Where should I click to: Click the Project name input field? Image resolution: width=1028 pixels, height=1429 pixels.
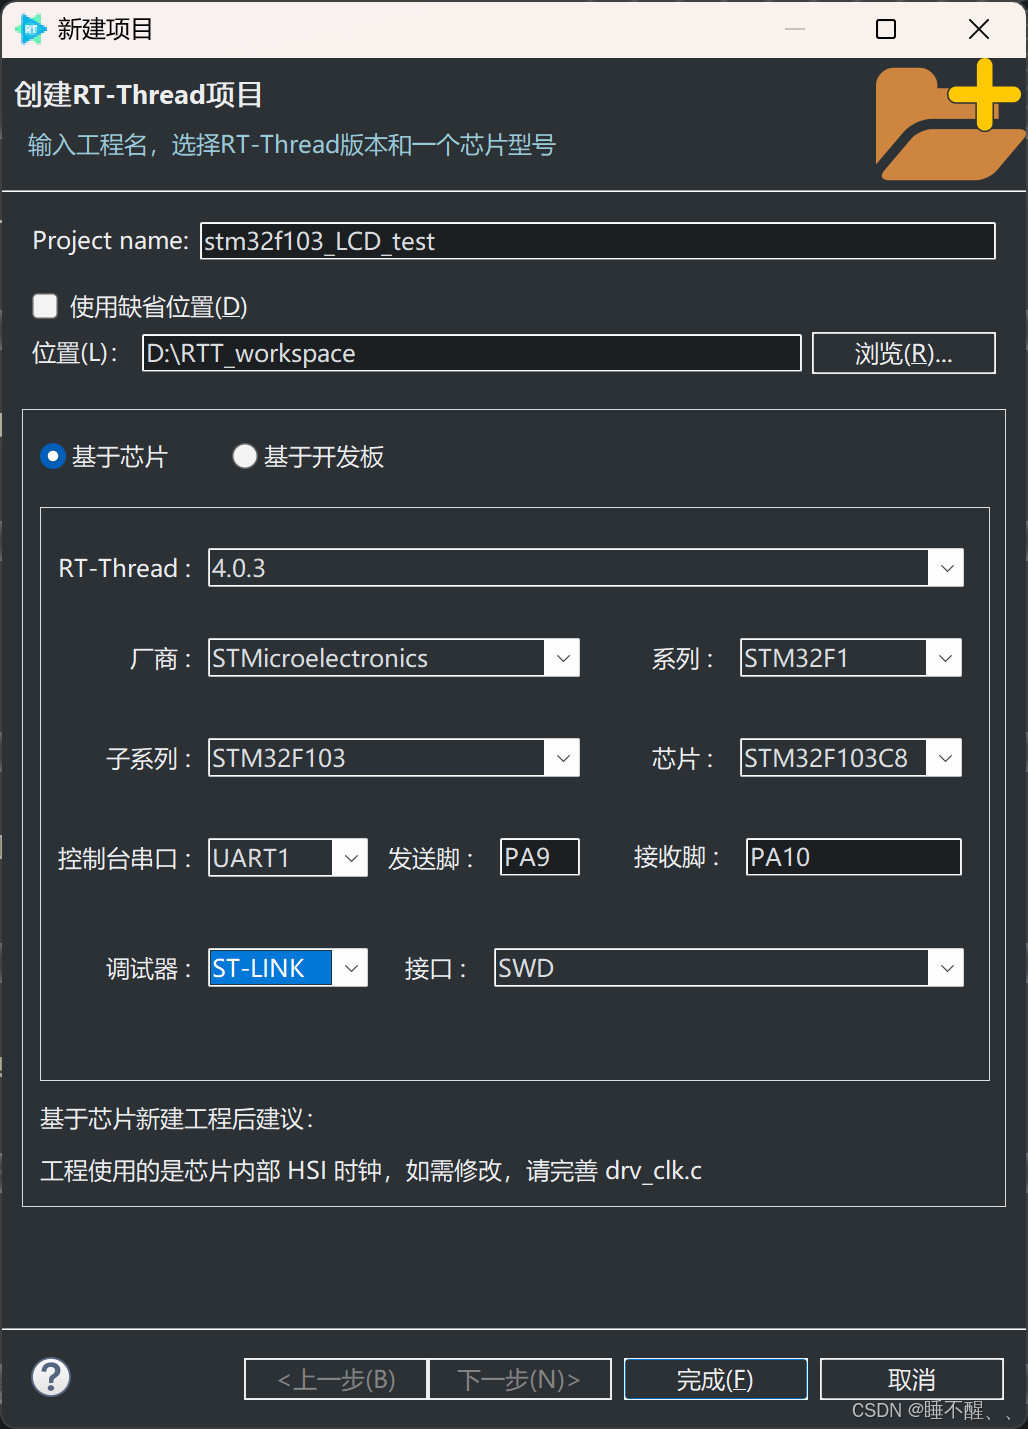pyautogui.click(x=598, y=241)
